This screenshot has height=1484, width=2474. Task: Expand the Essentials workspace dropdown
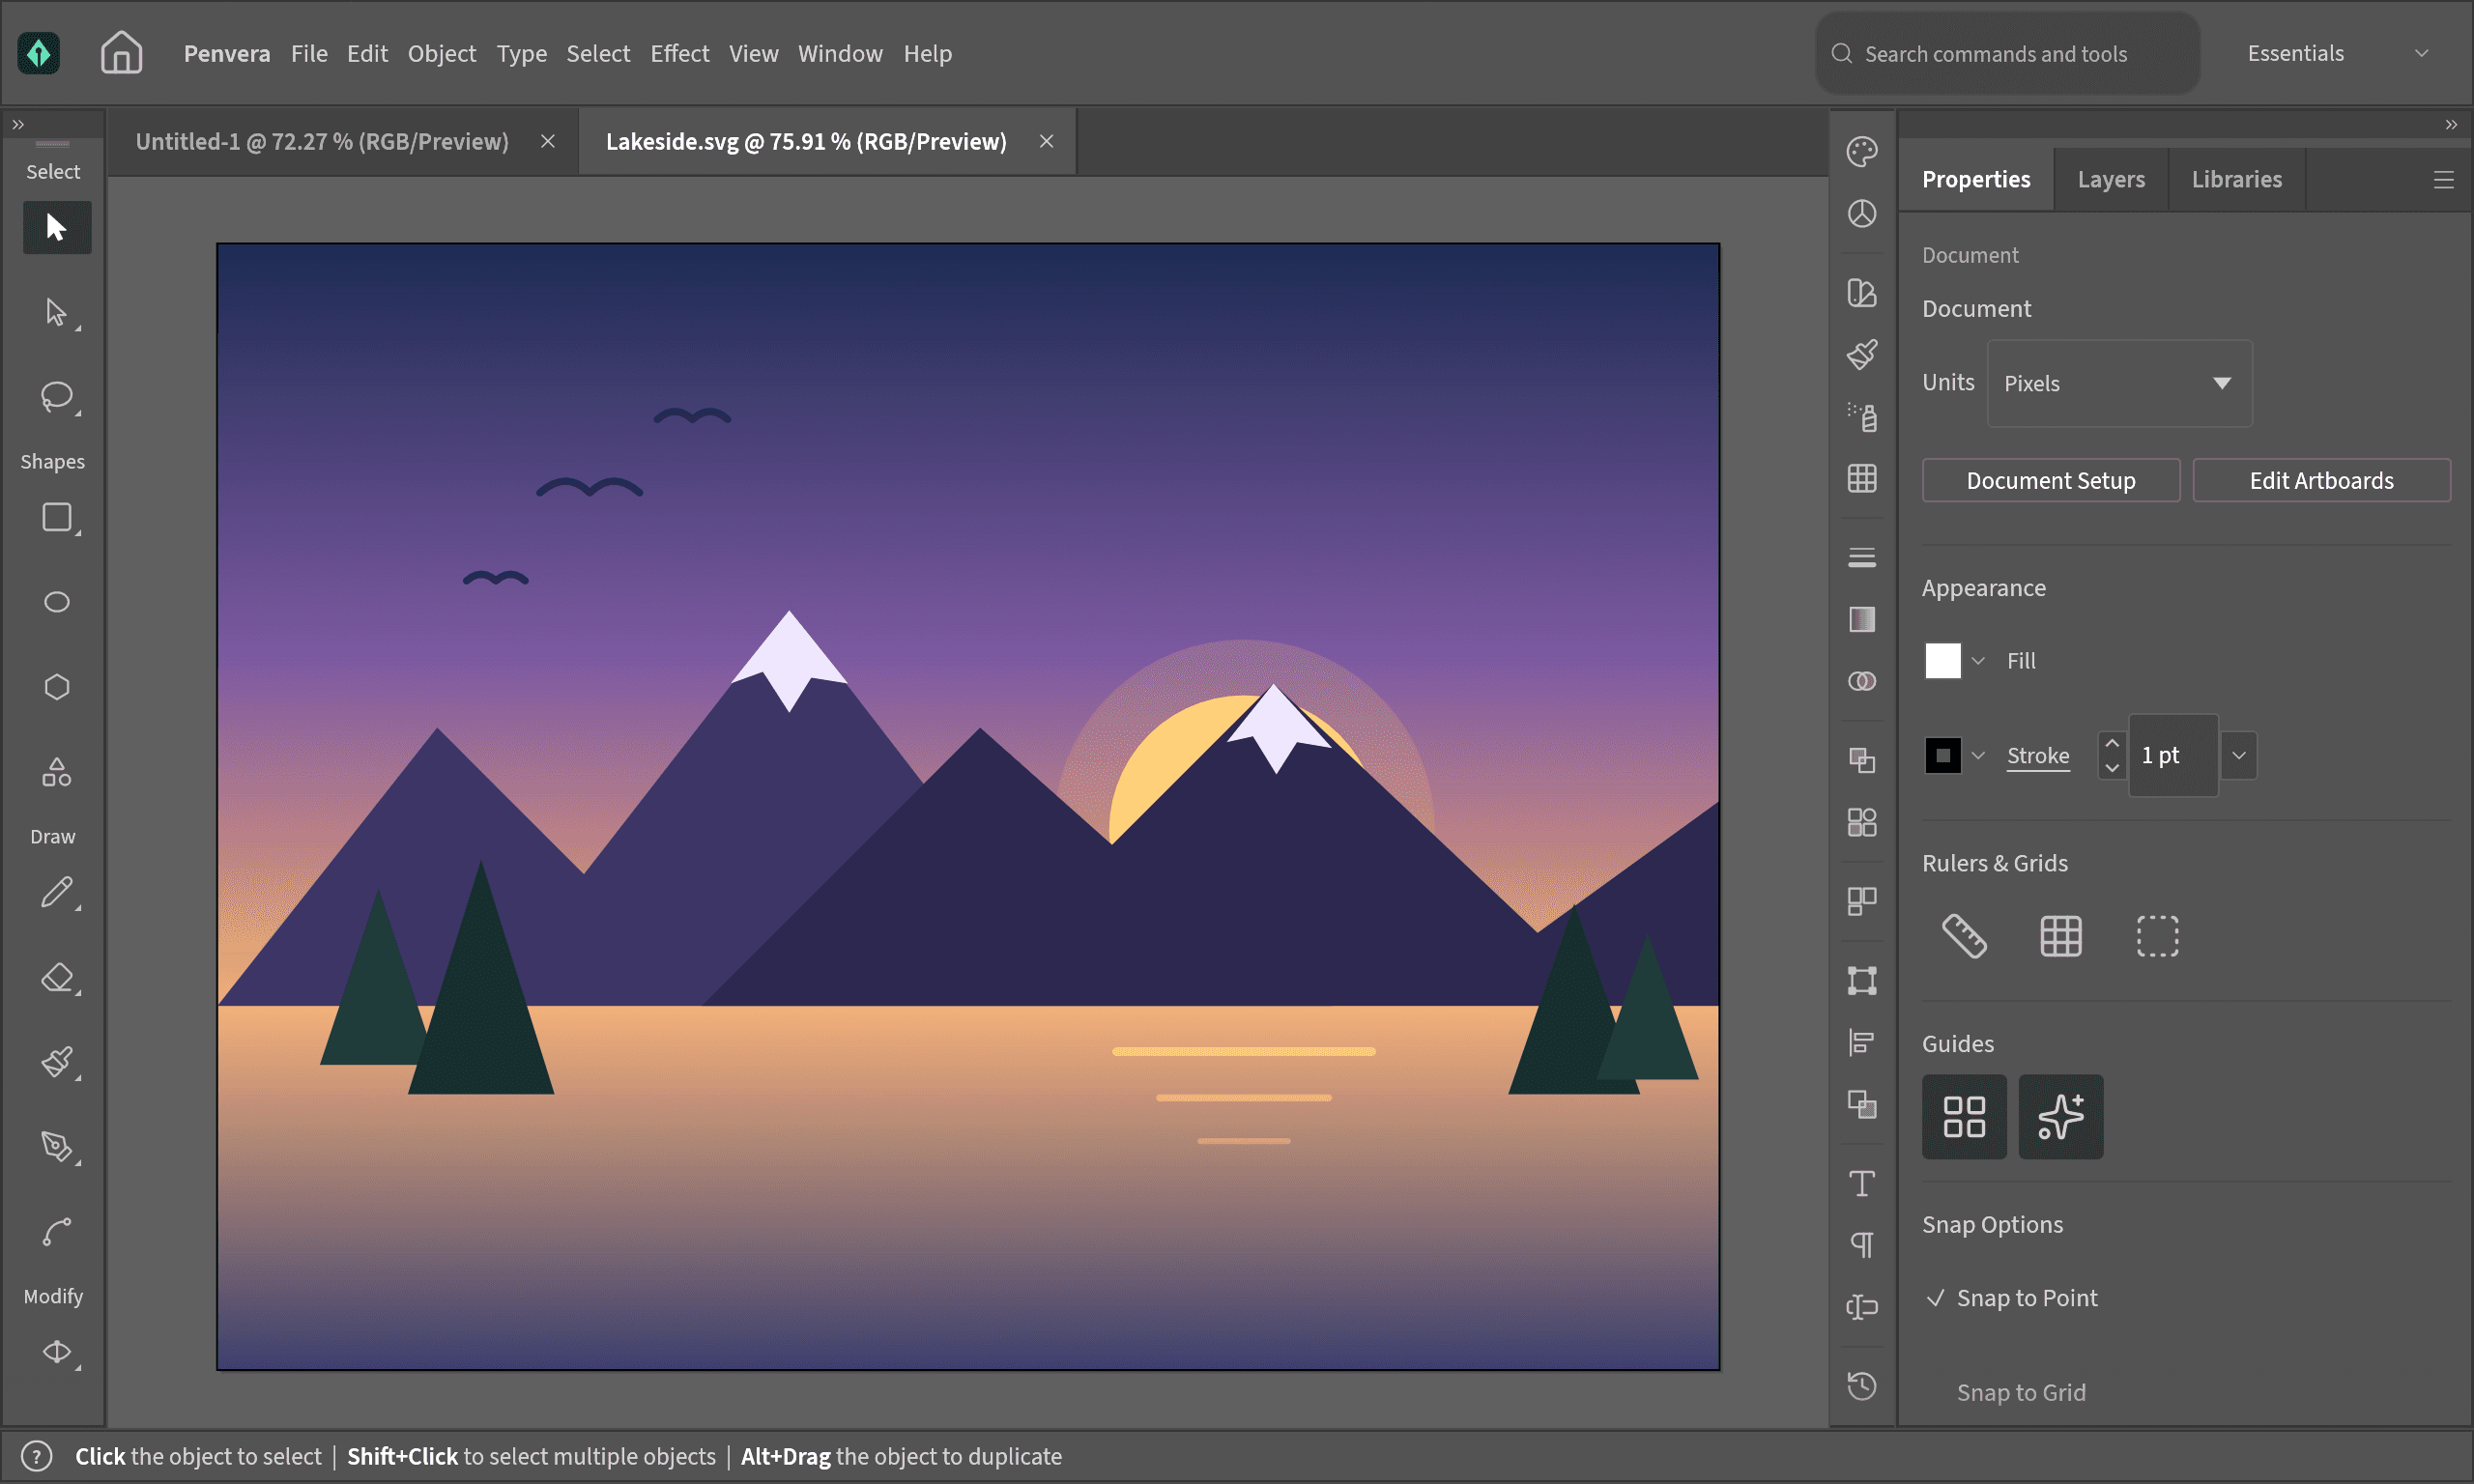pyautogui.click(x=2338, y=53)
